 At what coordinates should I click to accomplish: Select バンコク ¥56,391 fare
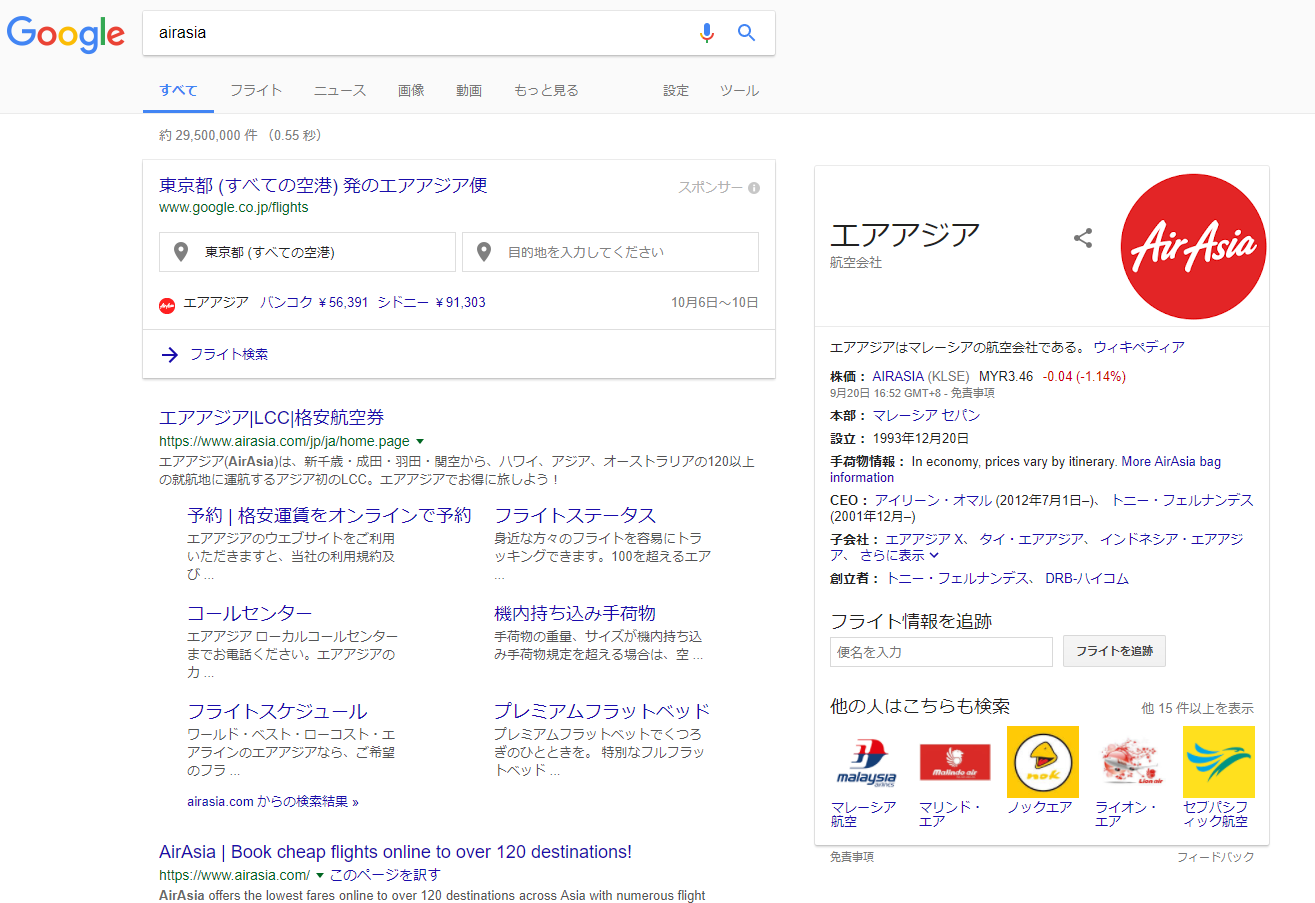point(315,302)
